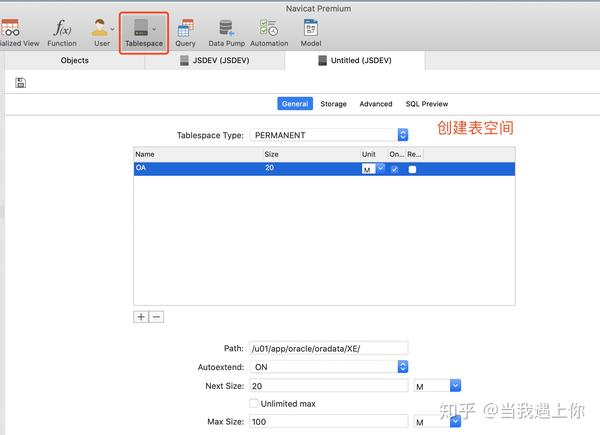Open the Automation toolbar icon
The width and height of the screenshot is (600, 435).
[x=269, y=33]
